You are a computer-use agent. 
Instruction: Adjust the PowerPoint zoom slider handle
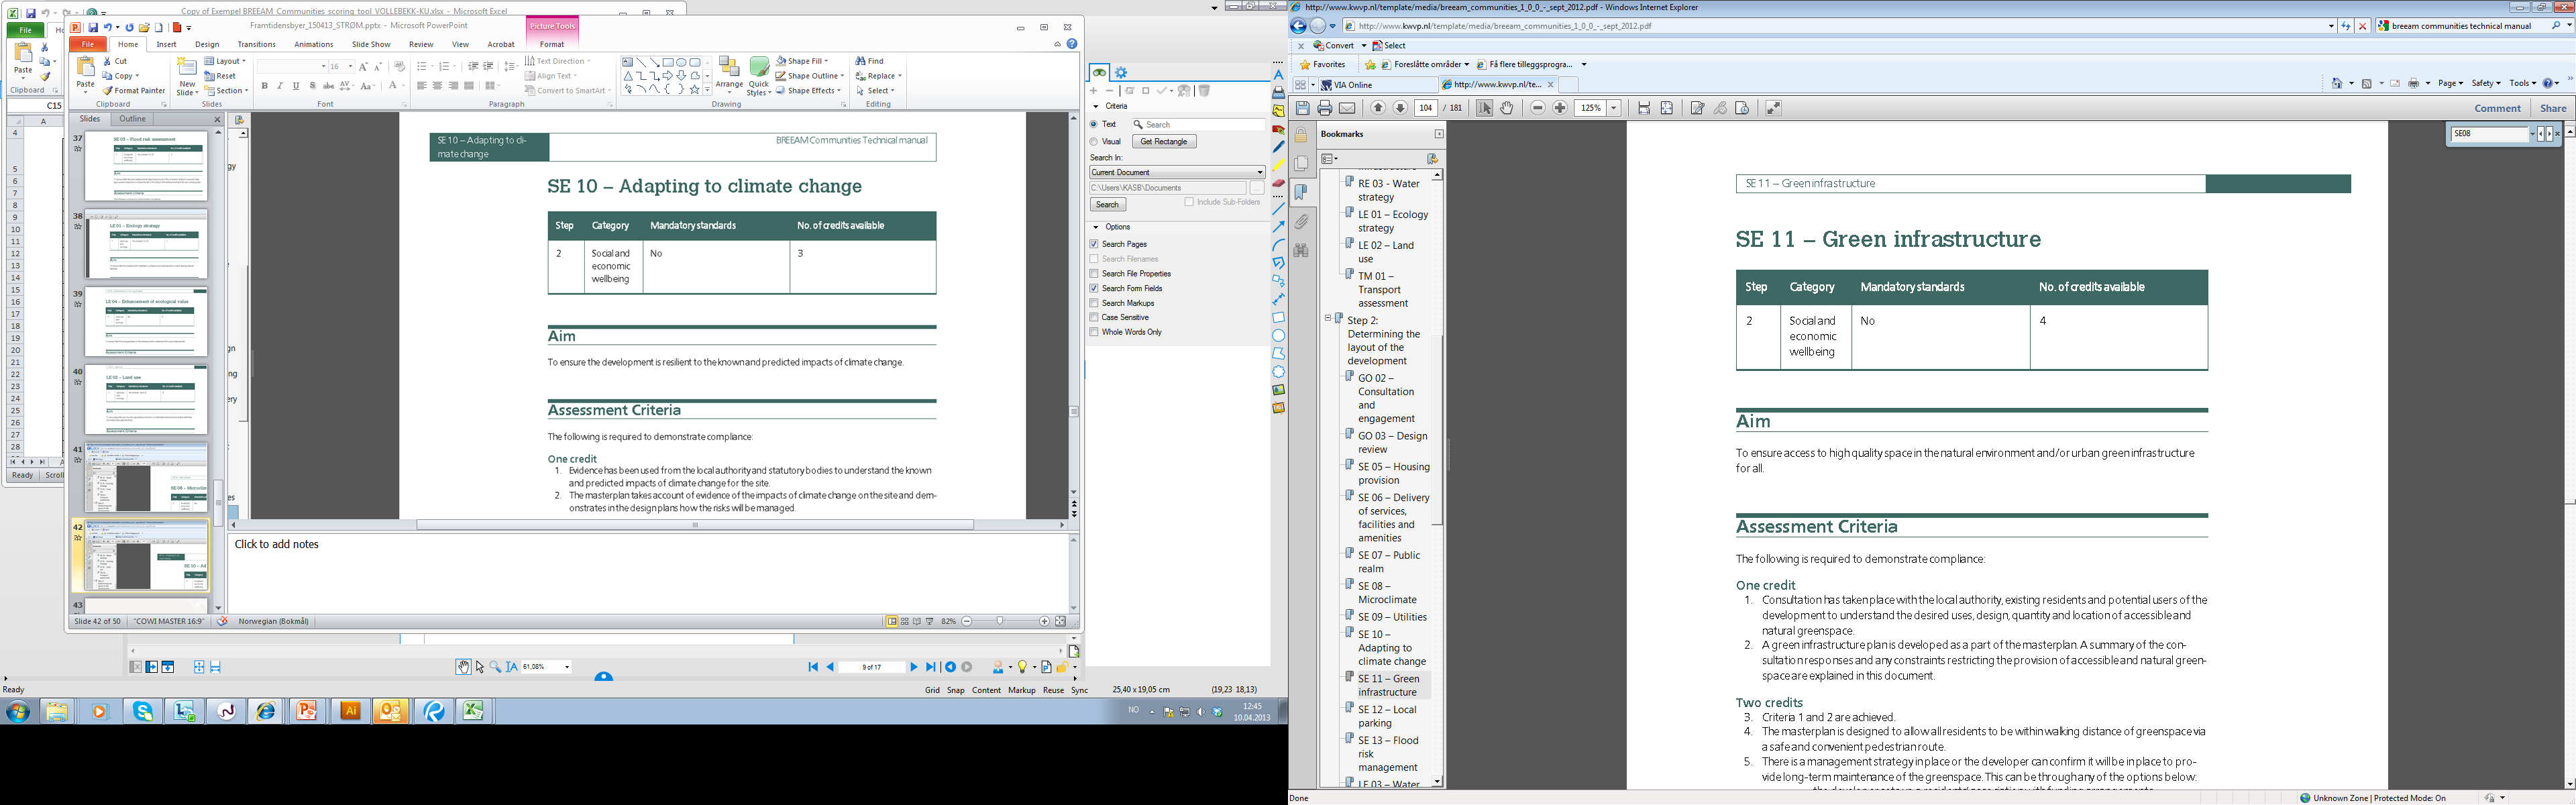coord(1000,621)
